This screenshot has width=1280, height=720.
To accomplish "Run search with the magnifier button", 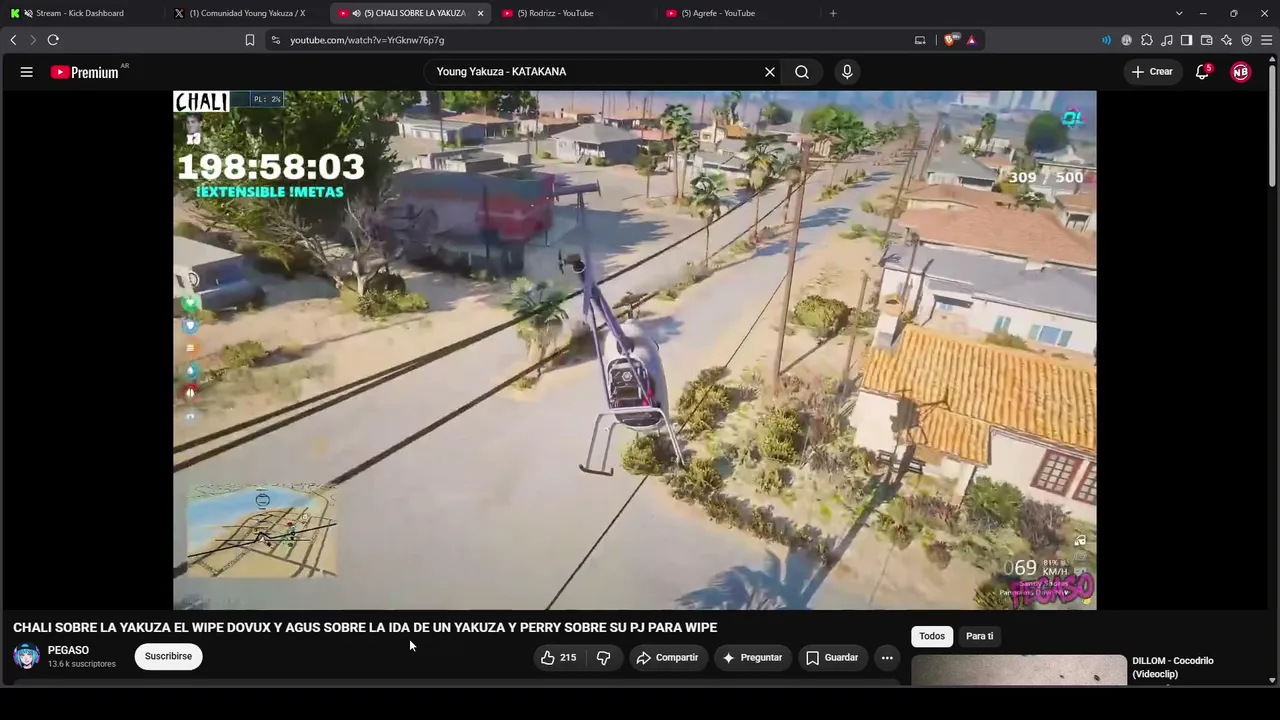I will (802, 72).
